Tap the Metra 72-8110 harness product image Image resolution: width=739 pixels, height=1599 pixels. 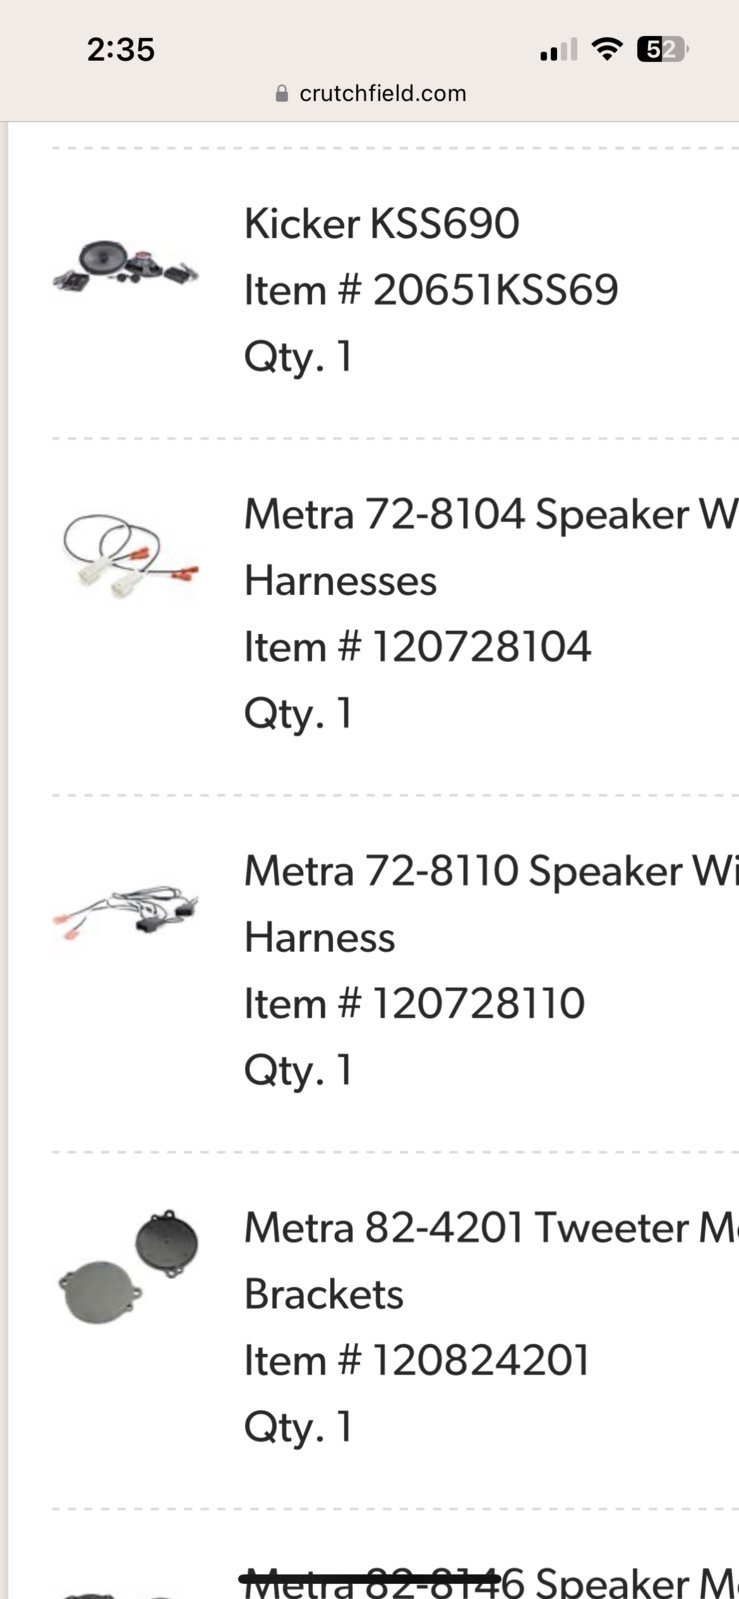click(x=126, y=912)
